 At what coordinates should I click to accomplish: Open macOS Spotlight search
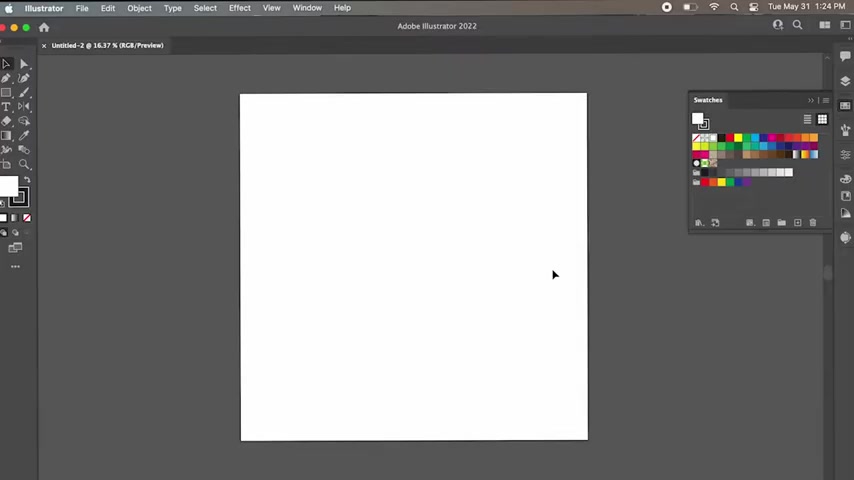734,8
